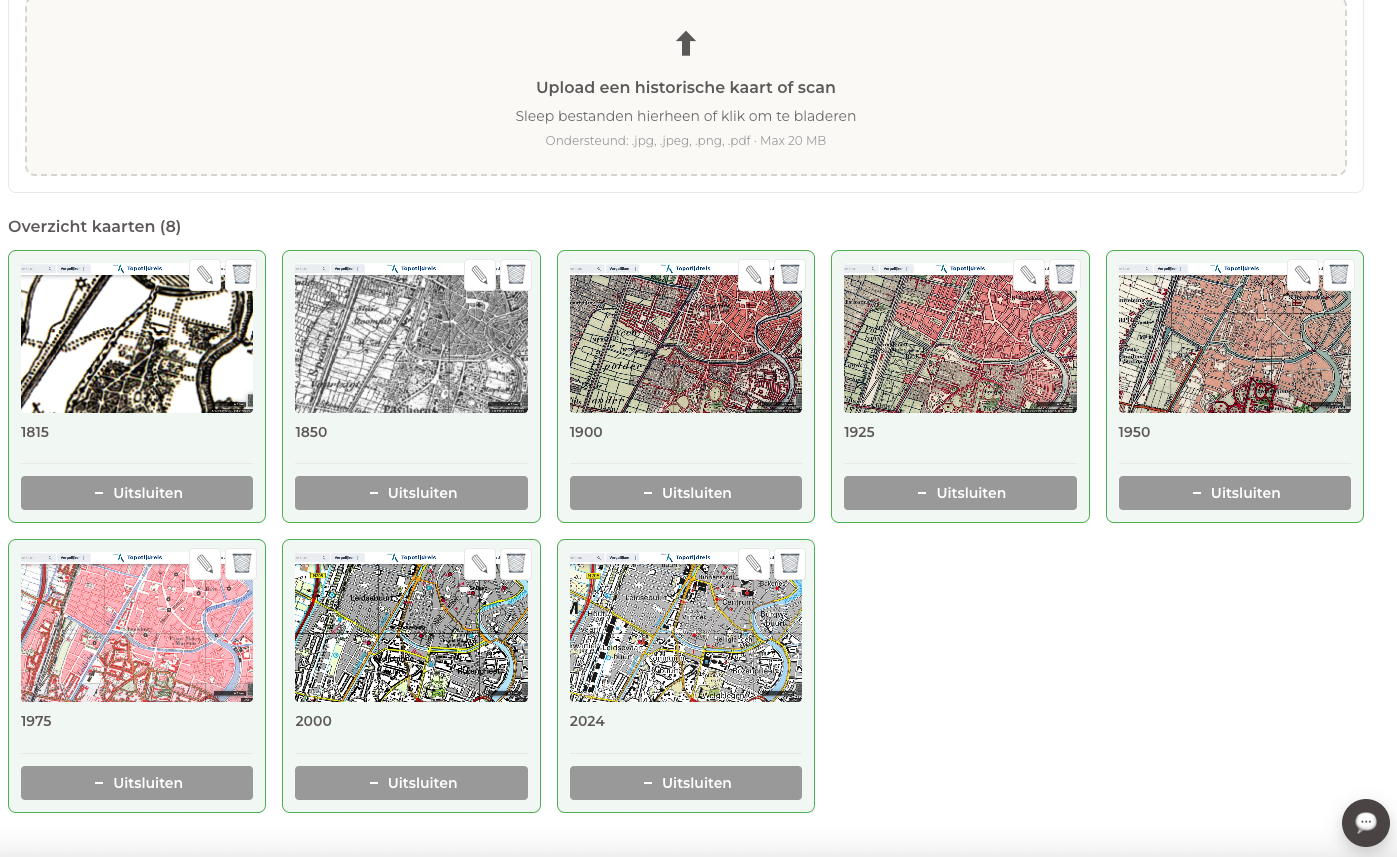Click the trash icon on 1815 map

(x=241, y=275)
